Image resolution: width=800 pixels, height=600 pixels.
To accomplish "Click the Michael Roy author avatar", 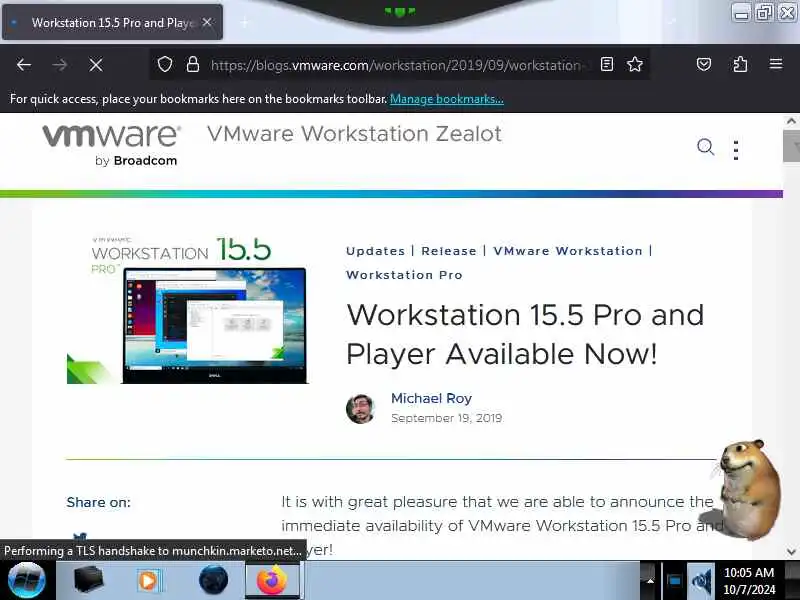I will [x=360, y=409].
